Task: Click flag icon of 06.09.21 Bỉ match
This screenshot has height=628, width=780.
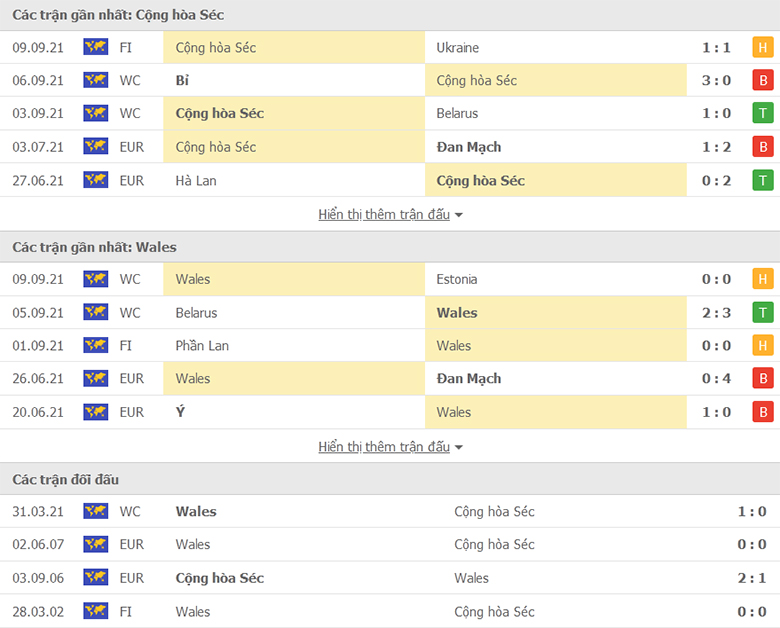Action: pos(95,80)
